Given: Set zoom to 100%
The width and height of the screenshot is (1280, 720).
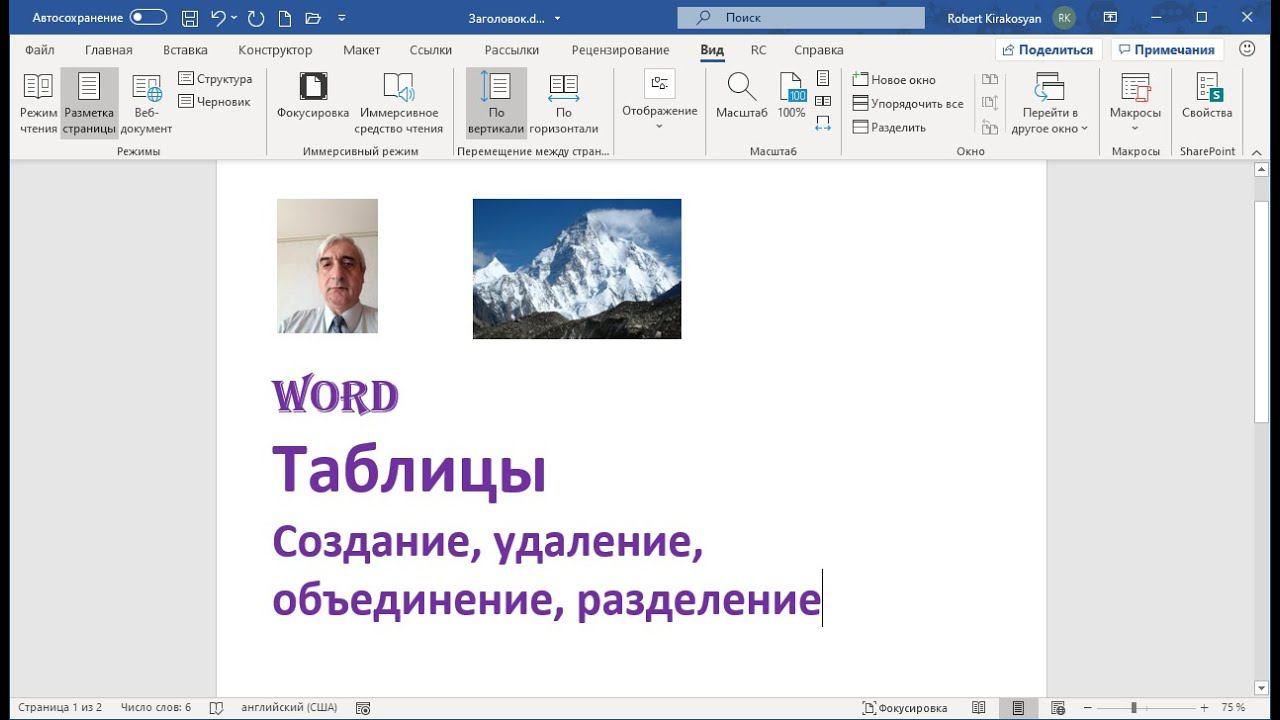Looking at the screenshot, I should pyautogui.click(x=792, y=97).
